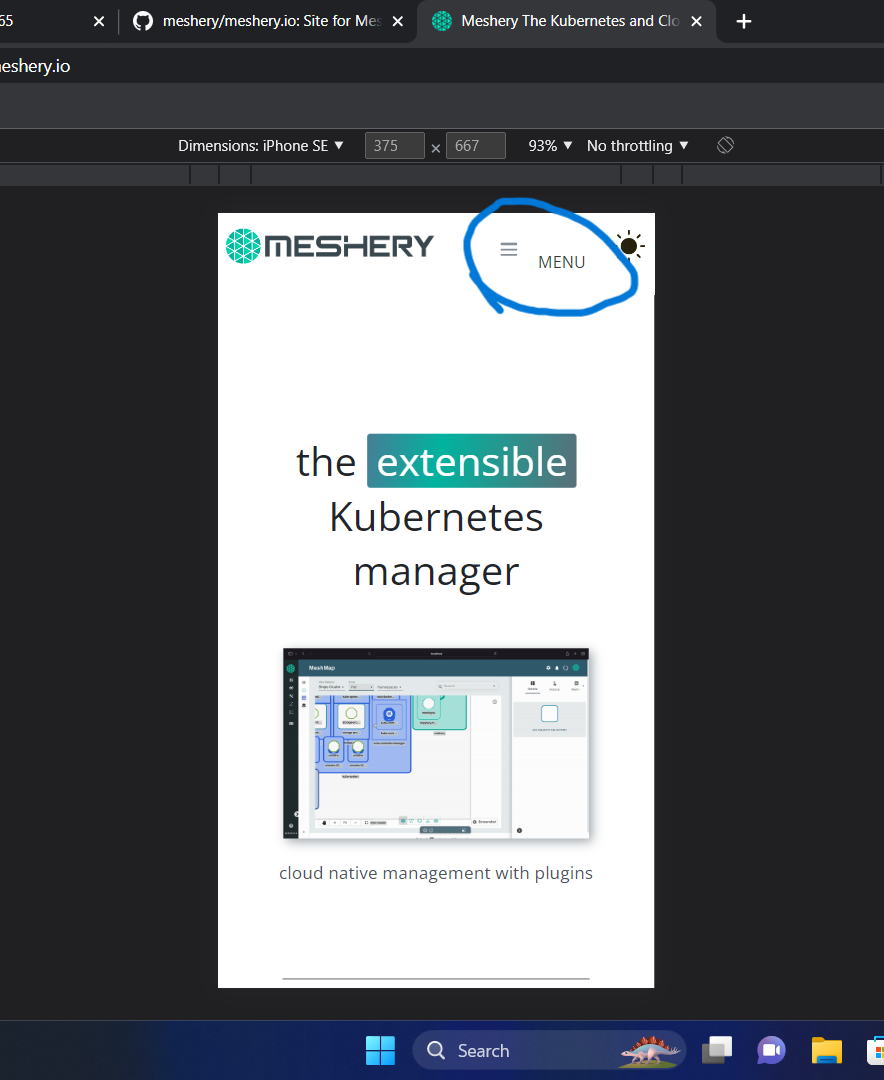Open File Explorer from the taskbar
The height and width of the screenshot is (1080, 884).
pos(826,1050)
